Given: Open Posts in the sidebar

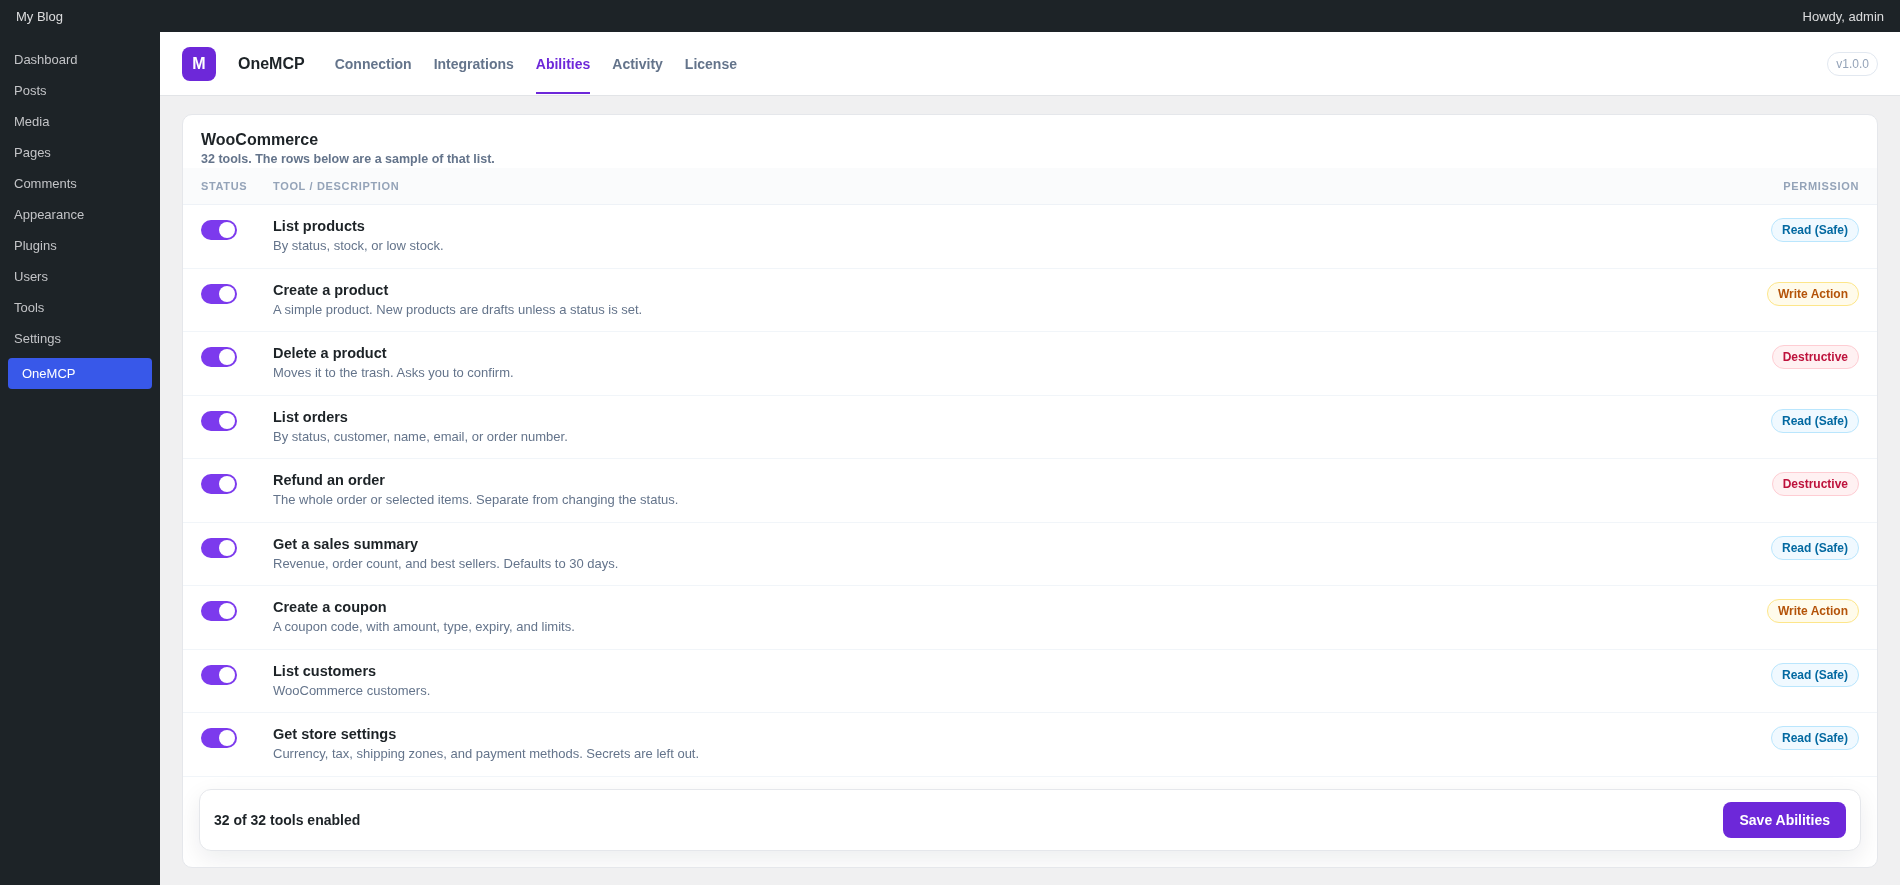Looking at the screenshot, I should [80, 90].
